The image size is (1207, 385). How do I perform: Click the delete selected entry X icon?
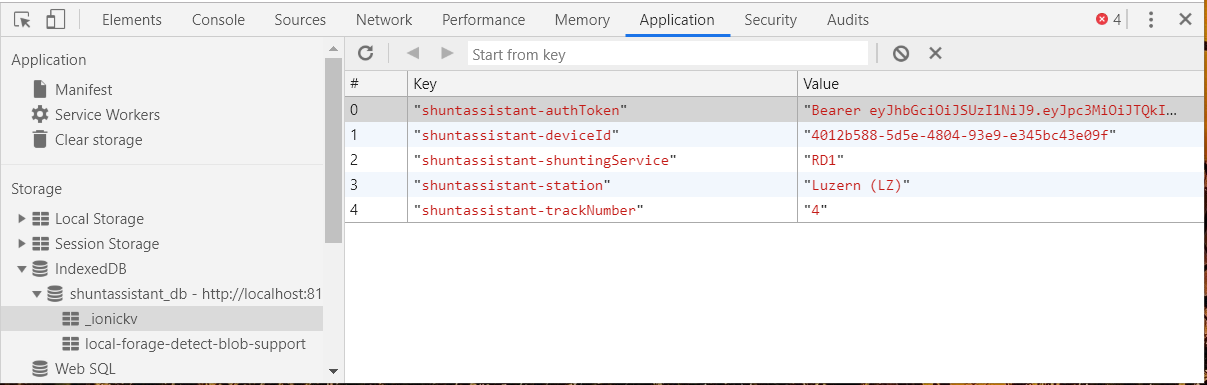(936, 54)
